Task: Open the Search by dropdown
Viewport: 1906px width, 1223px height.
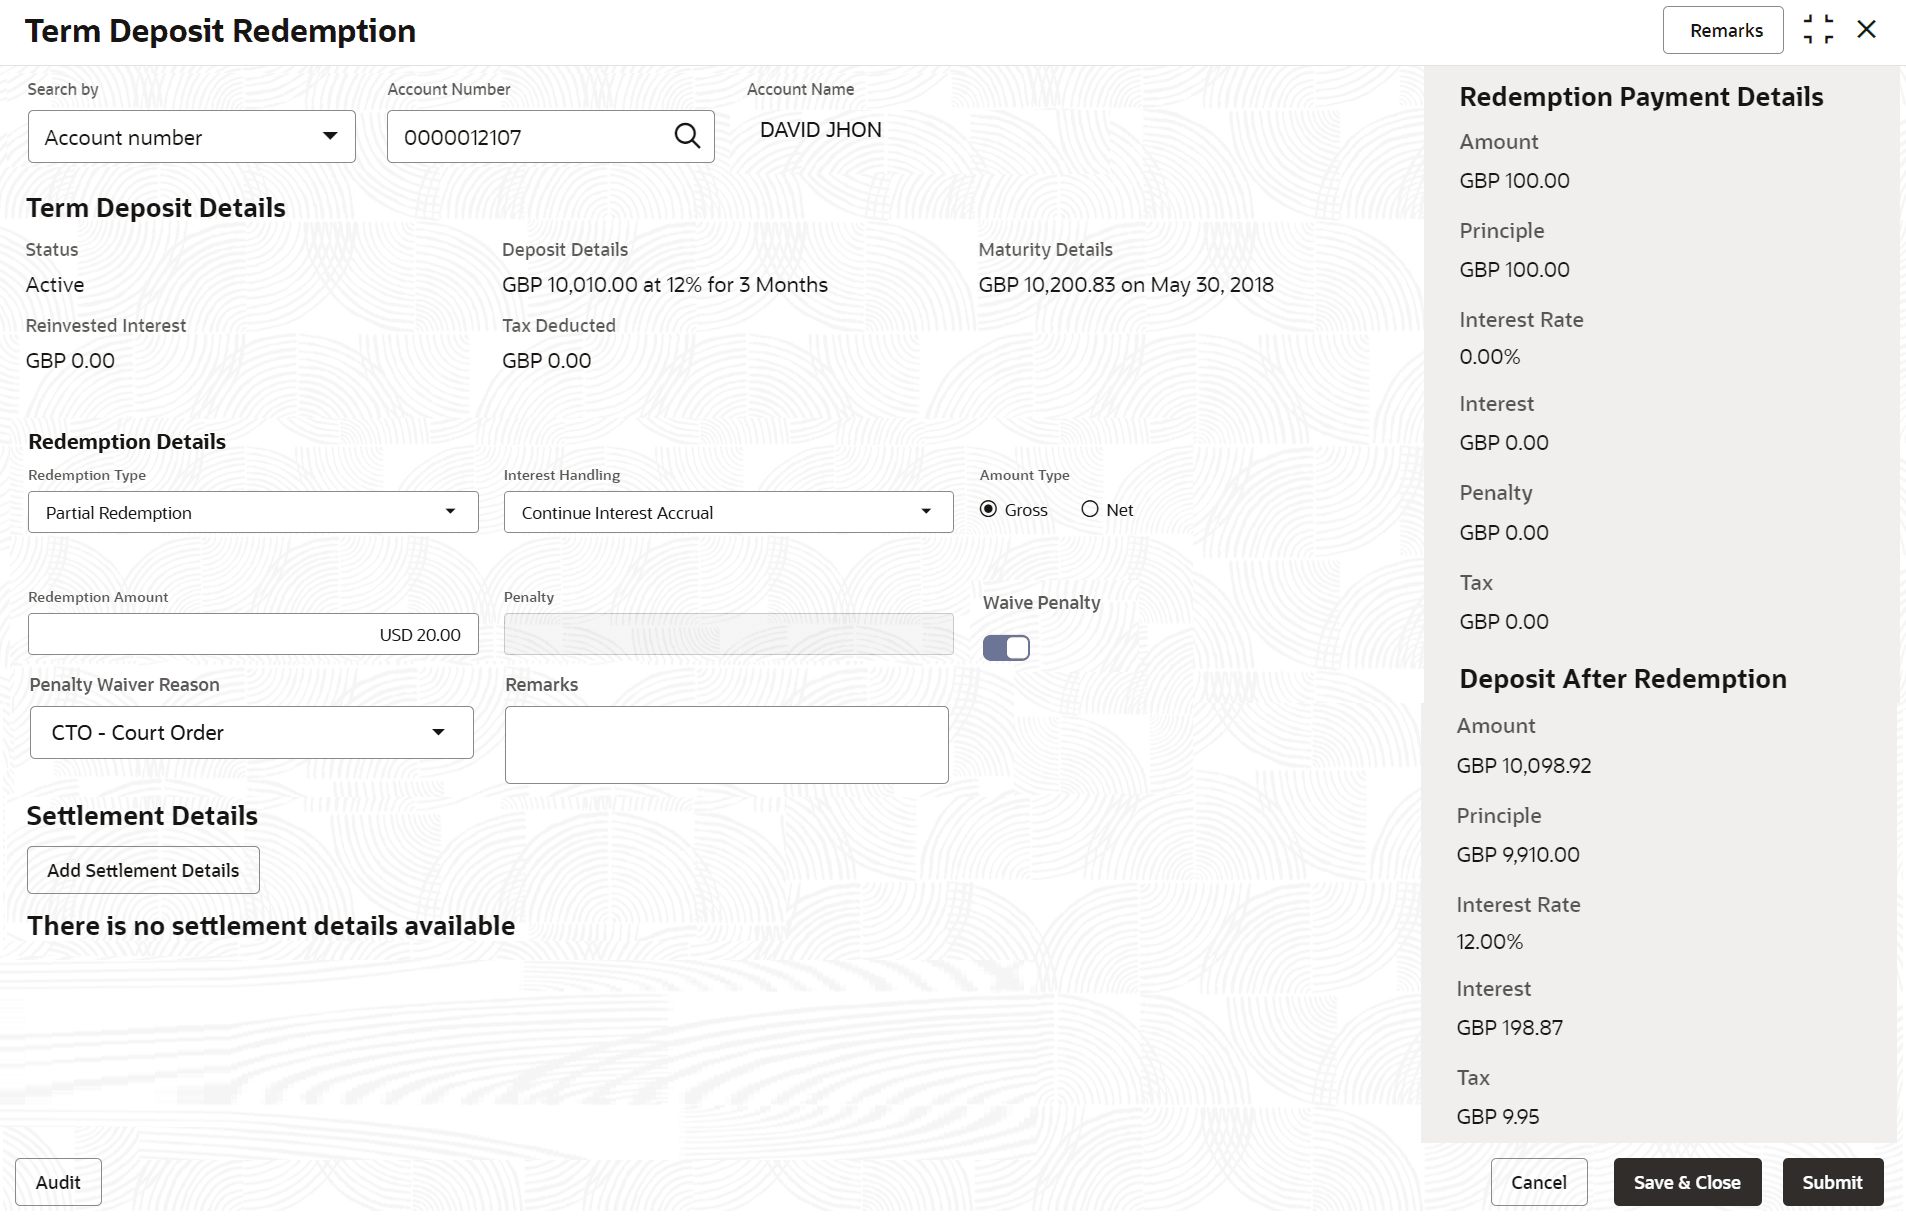Action: 192,137
